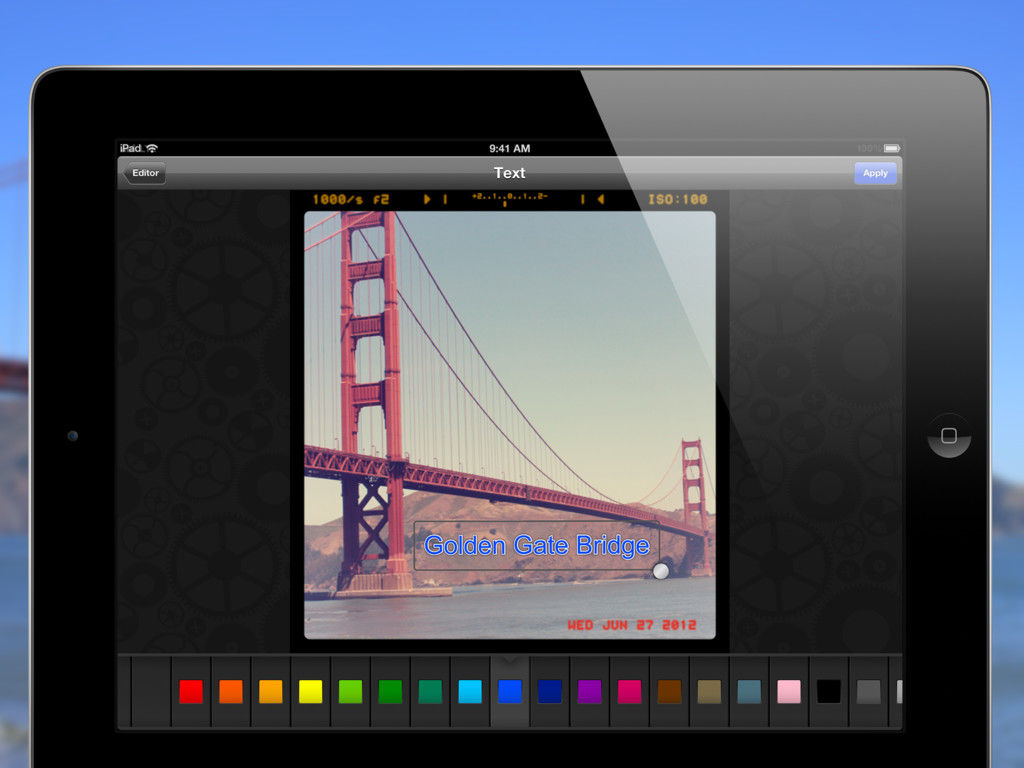The height and width of the screenshot is (768, 1024).
Task: Select the steel blue color swatch
Action: (749, 692)
